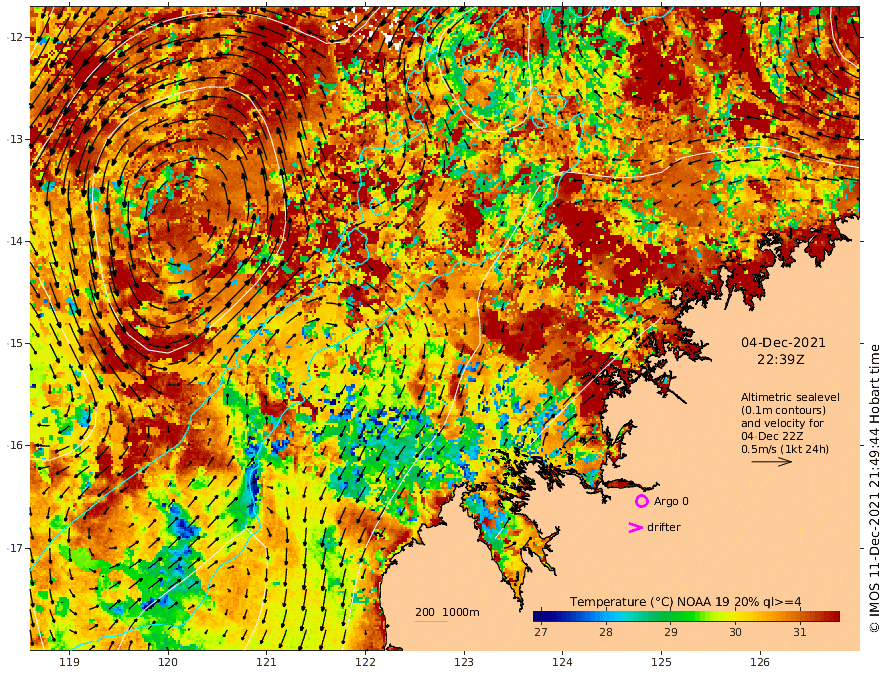Click the 30 colorbar tick value
The width and height of the screenshot is (880, 680).
coord(735,632)
